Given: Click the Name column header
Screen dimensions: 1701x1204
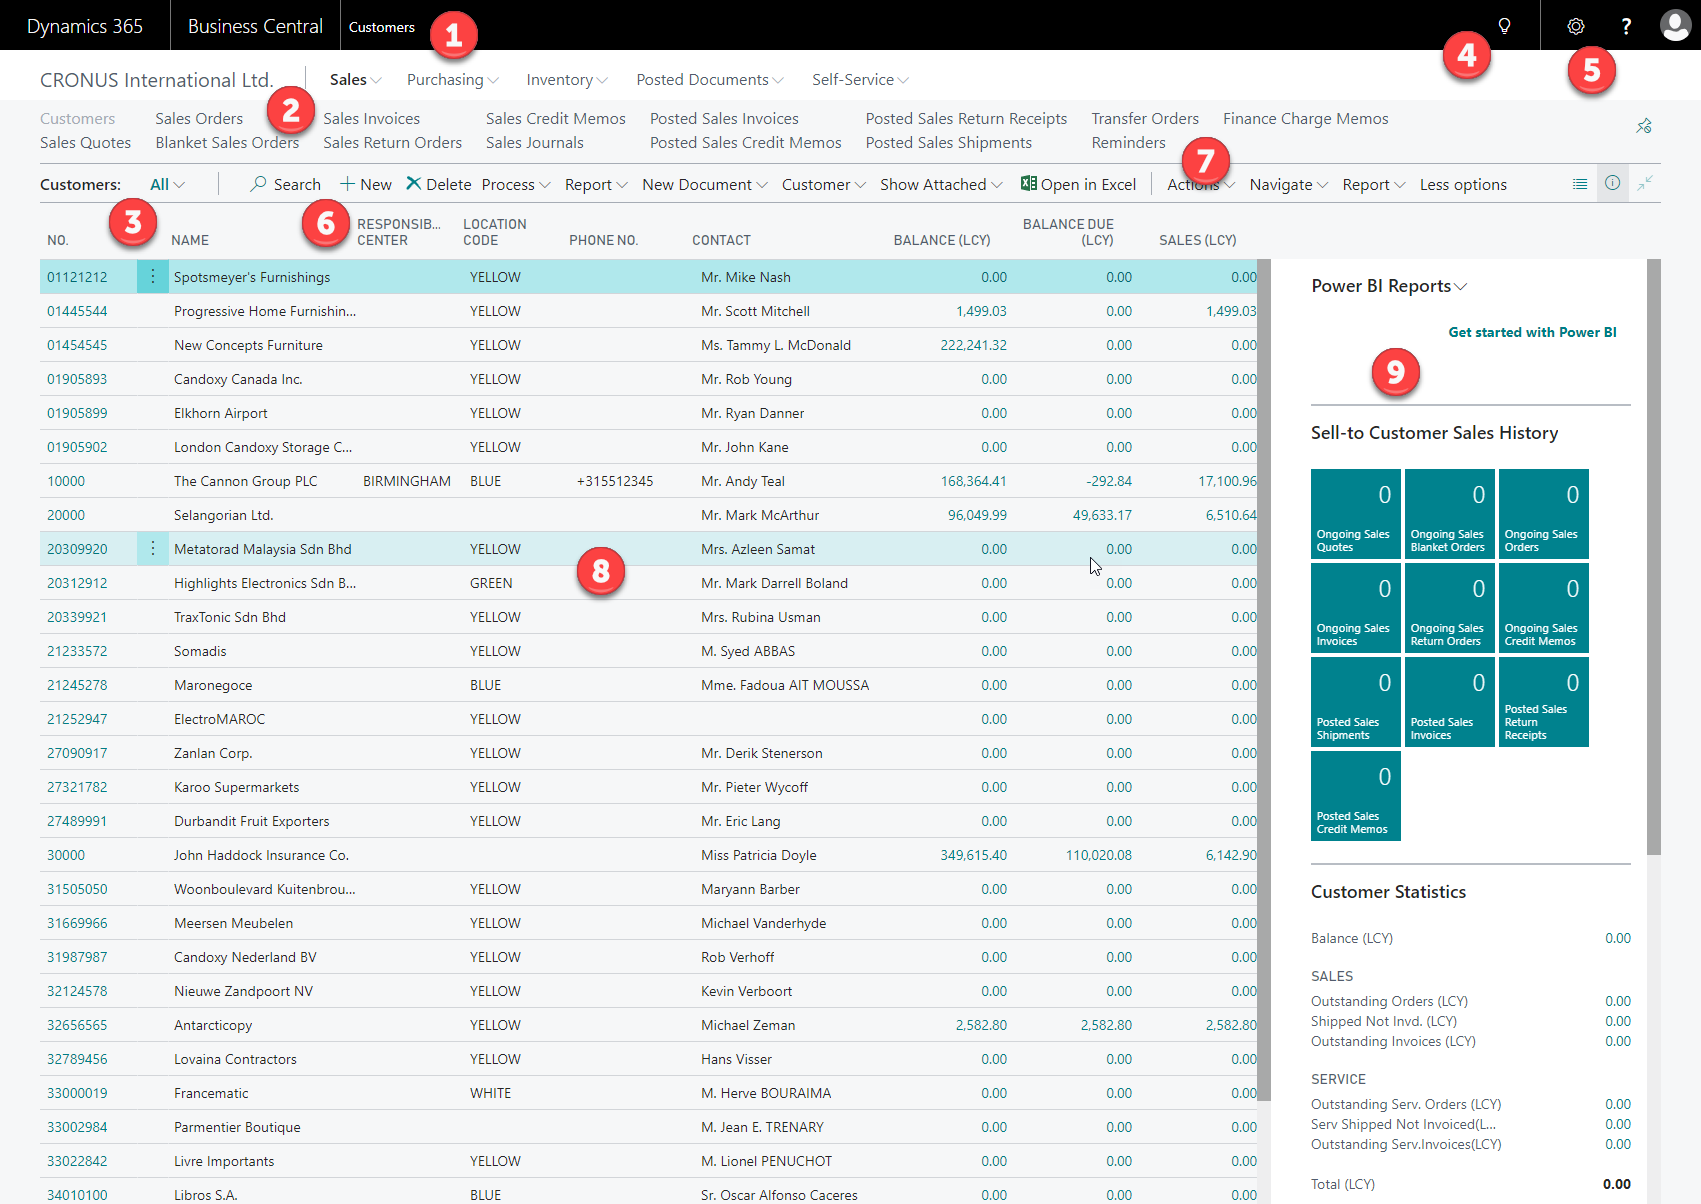Looking at the screenshot, I should (x=190, y=240).
